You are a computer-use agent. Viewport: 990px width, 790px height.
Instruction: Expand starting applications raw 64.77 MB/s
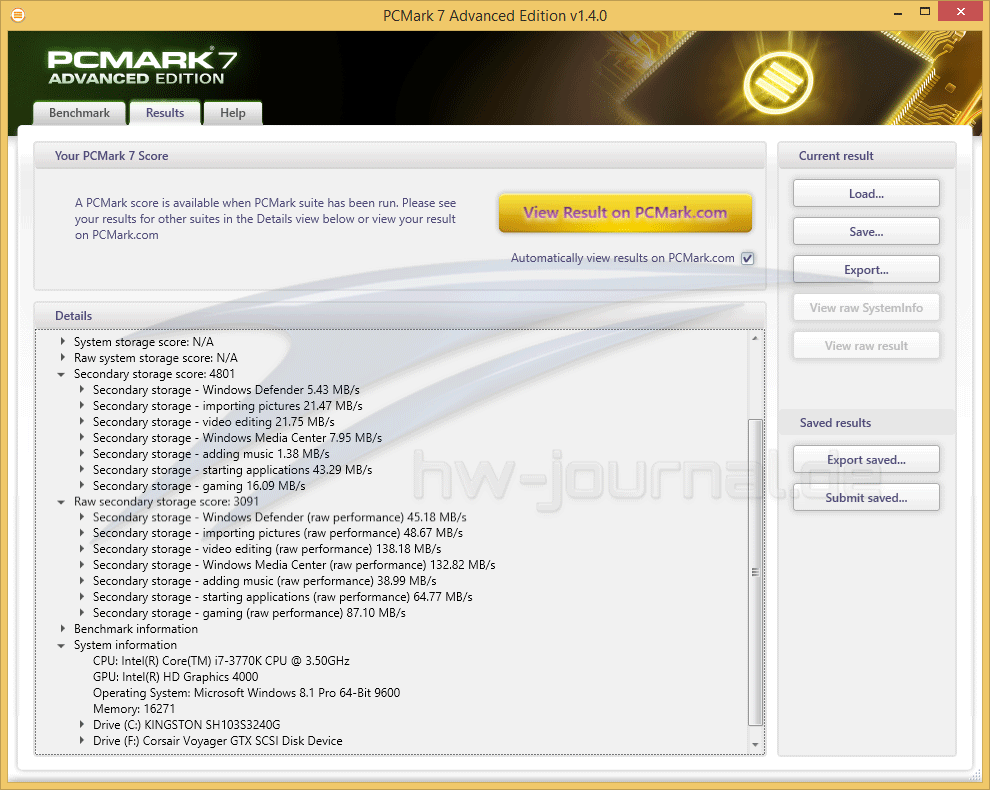click(81, 596)
